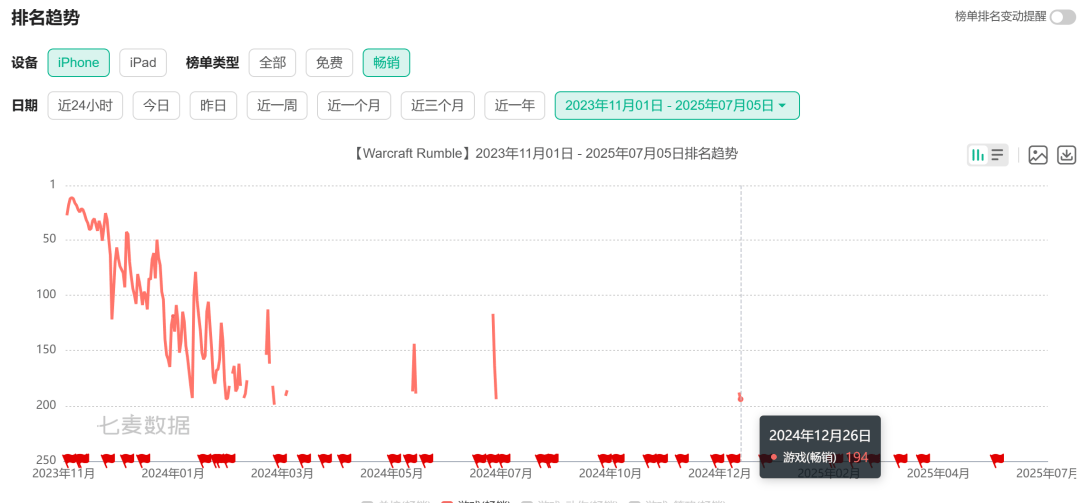Image resolution: width=1080 pixels, height=503 pixels.
Task: Show the 近一个月 date range
Action: tap(354, 105)
